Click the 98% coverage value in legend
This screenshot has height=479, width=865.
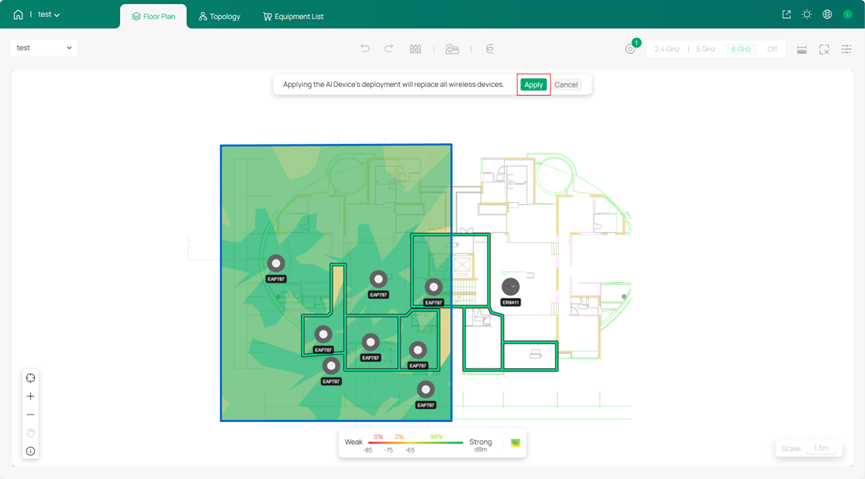tap(436, 437)
